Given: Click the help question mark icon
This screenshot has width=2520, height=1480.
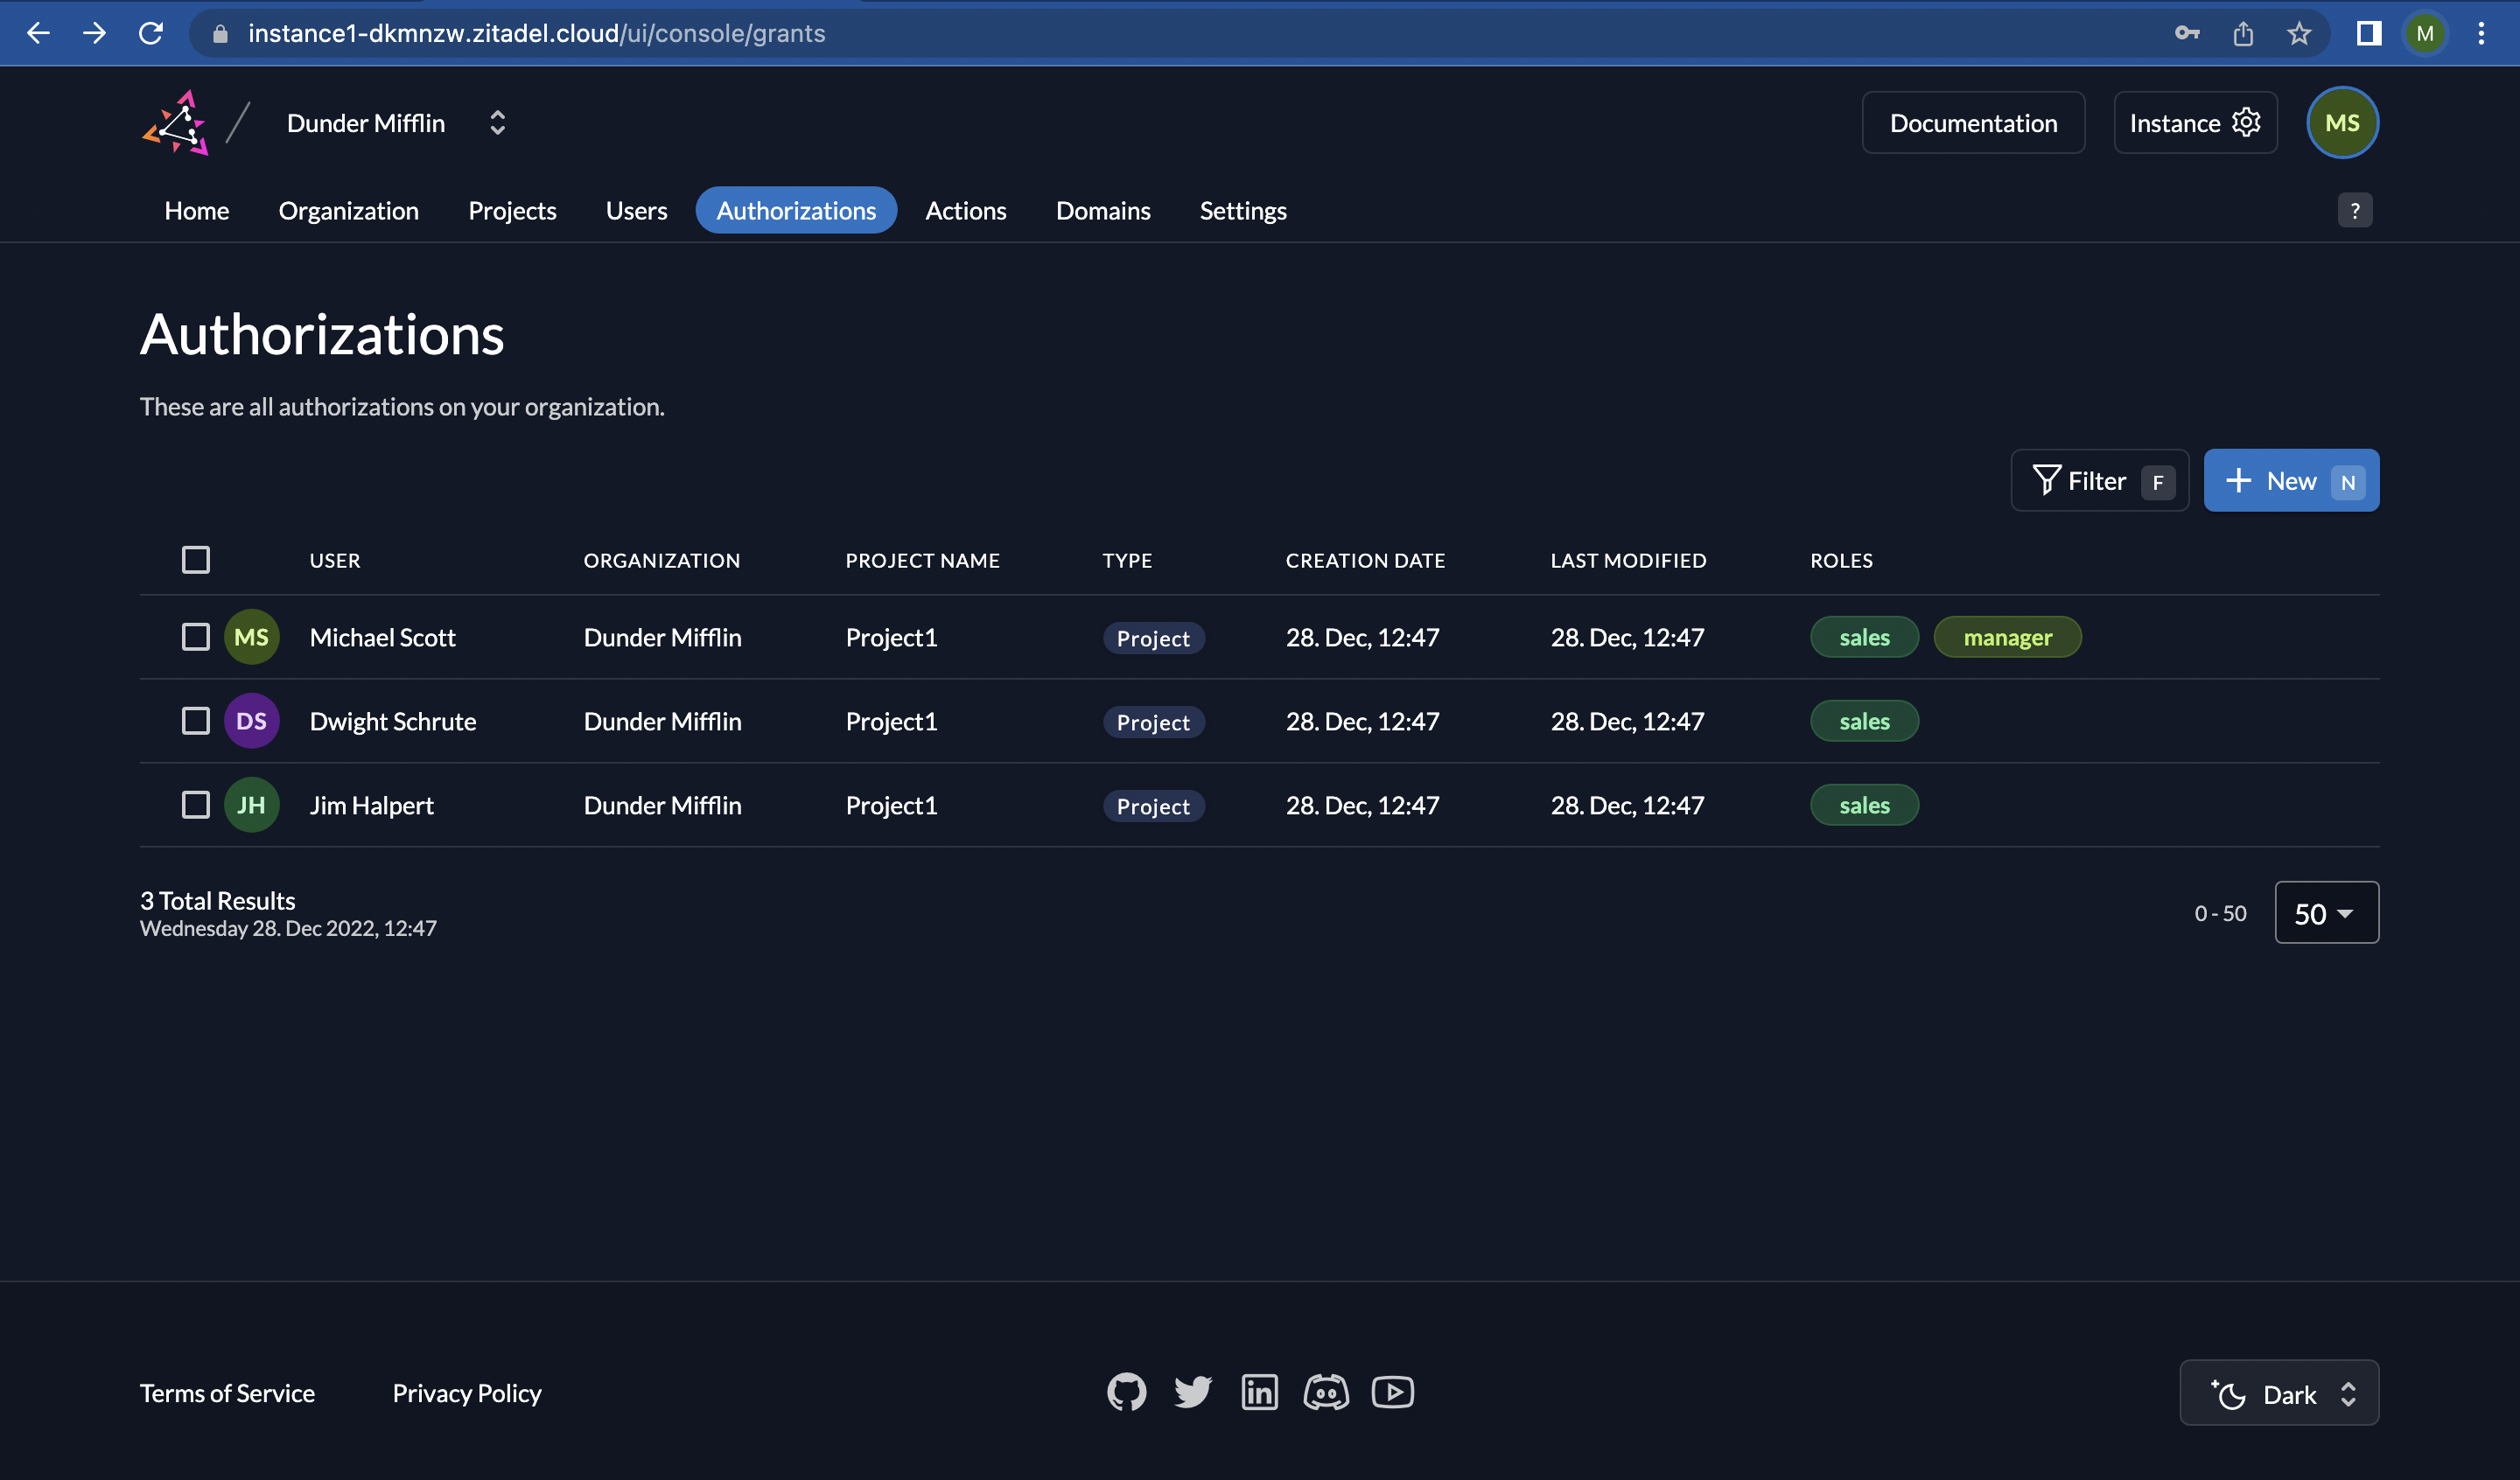Looking at the screenshot, I should click(2354, 211).
